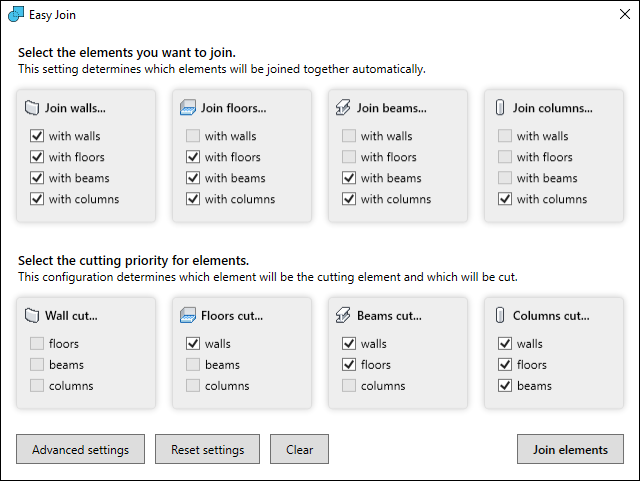Uncheck 'beams' under Columns cut
The image size is (640, 481).
click(505, 386)
